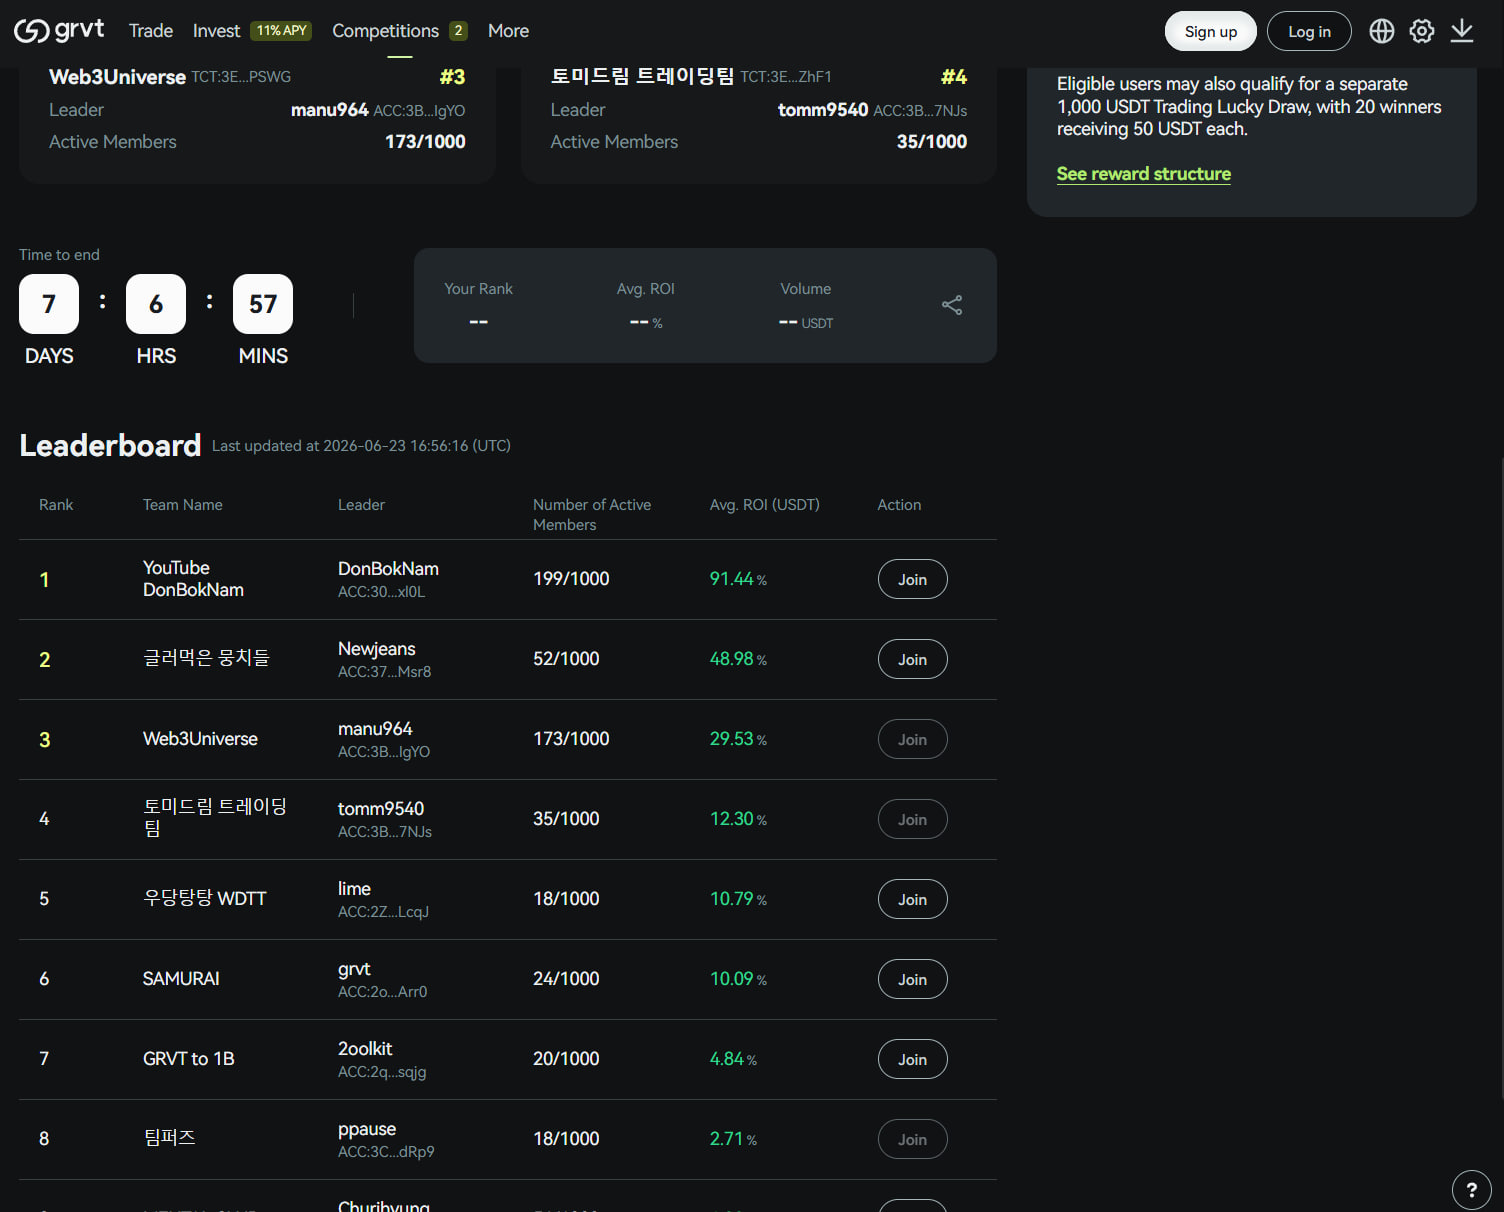Viewport: 1504px width, 1212px height.
Task: Click the 팀퍼즈 team name
Action: [169, 1138]
